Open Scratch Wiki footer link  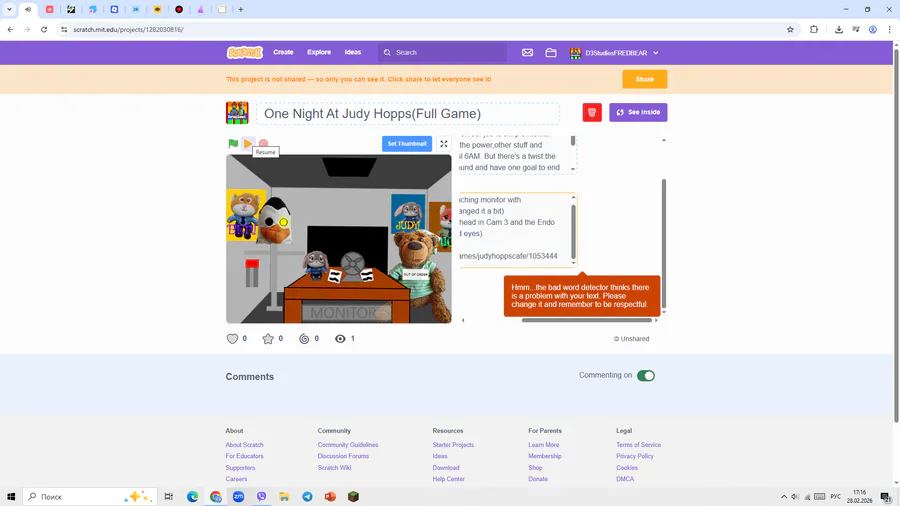[x=334, y=468]
